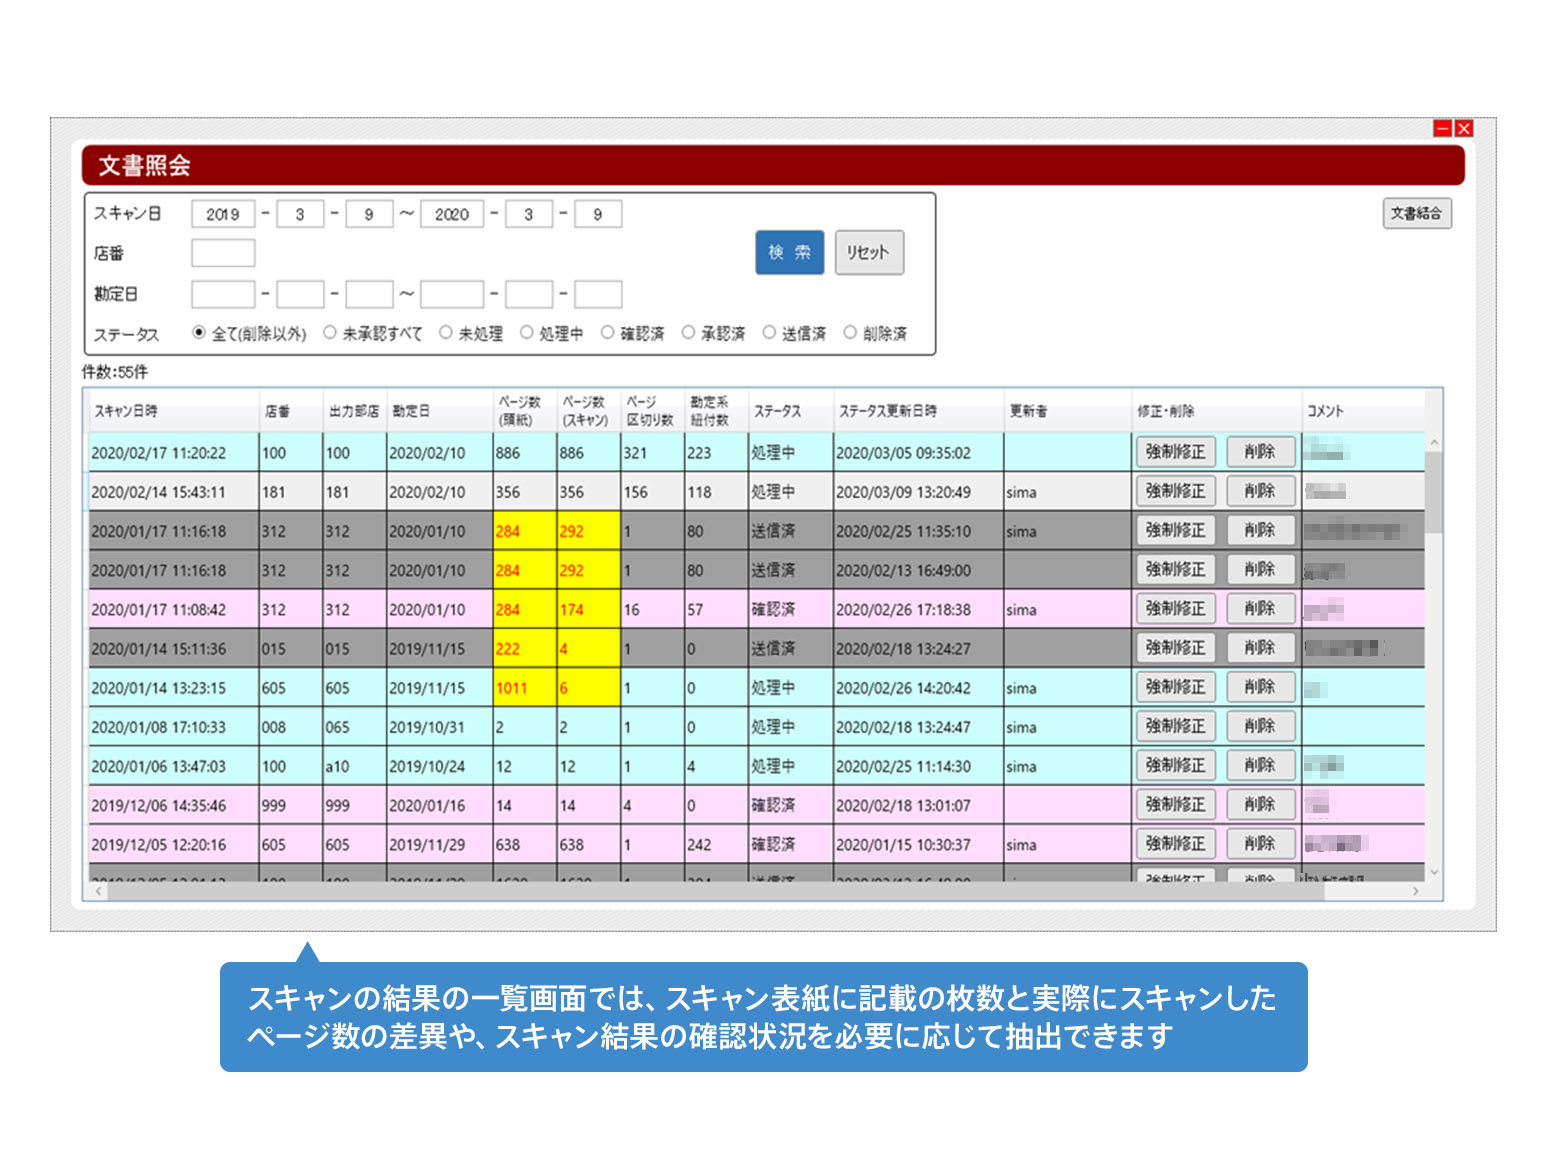Click the right arrow of the horizontal scrollbar
Screen dimensions: 1547x1160
click(1415, 891)
